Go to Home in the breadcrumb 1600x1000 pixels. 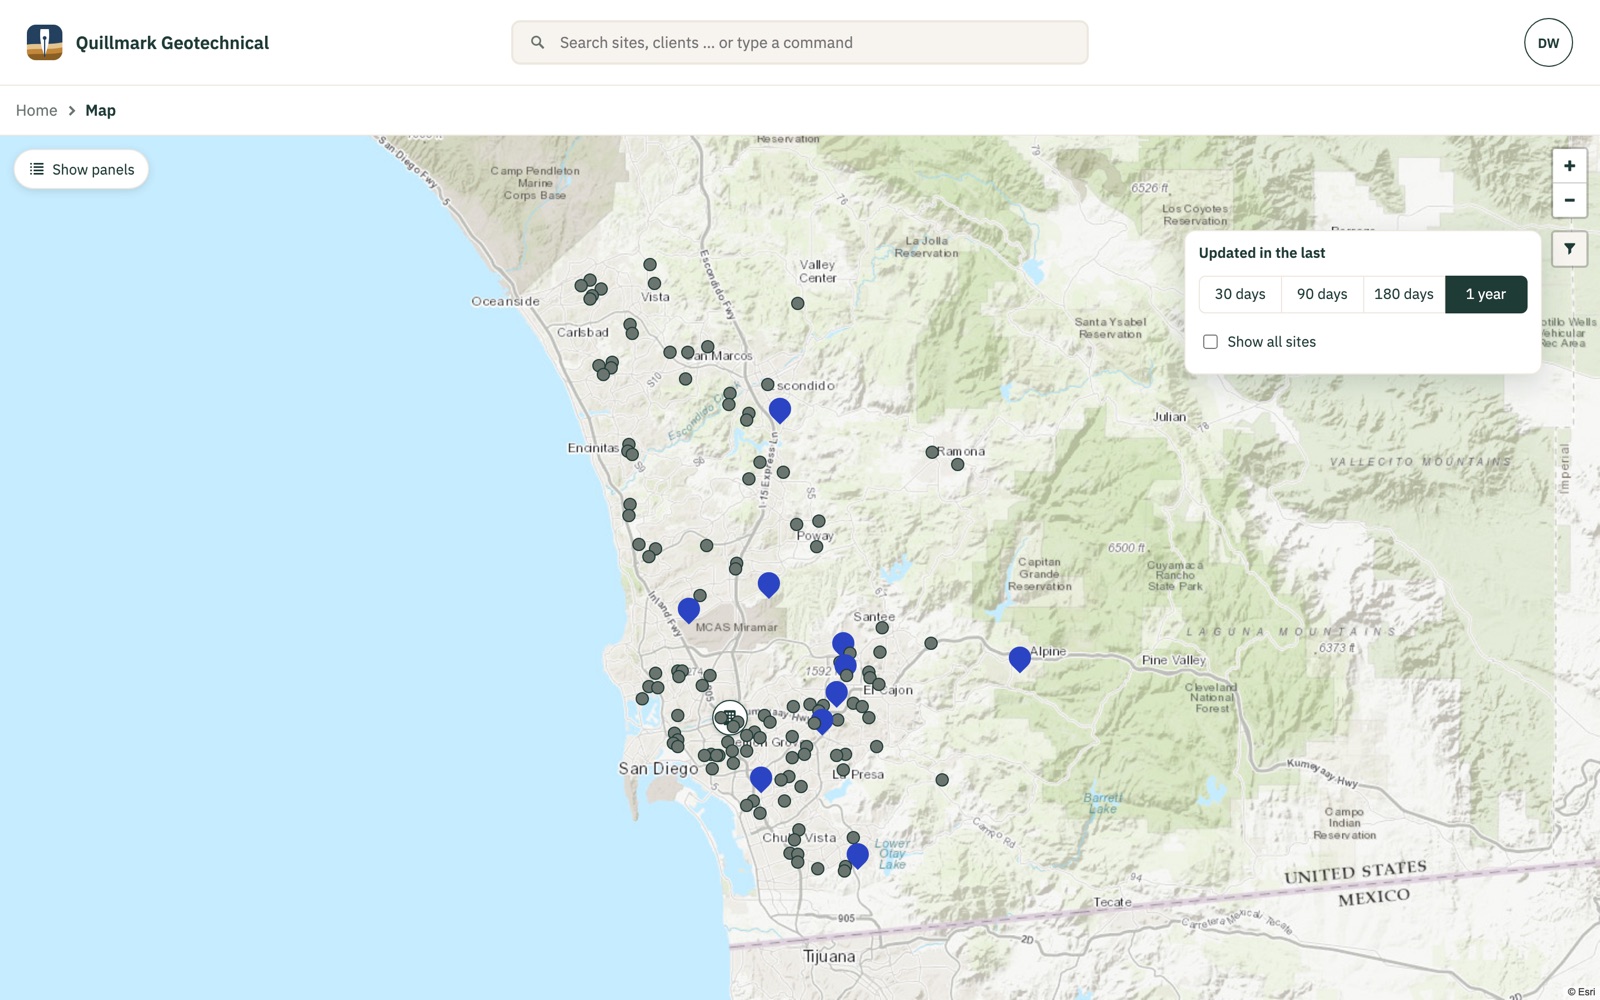pyautogui.click(x=36, y=110)
